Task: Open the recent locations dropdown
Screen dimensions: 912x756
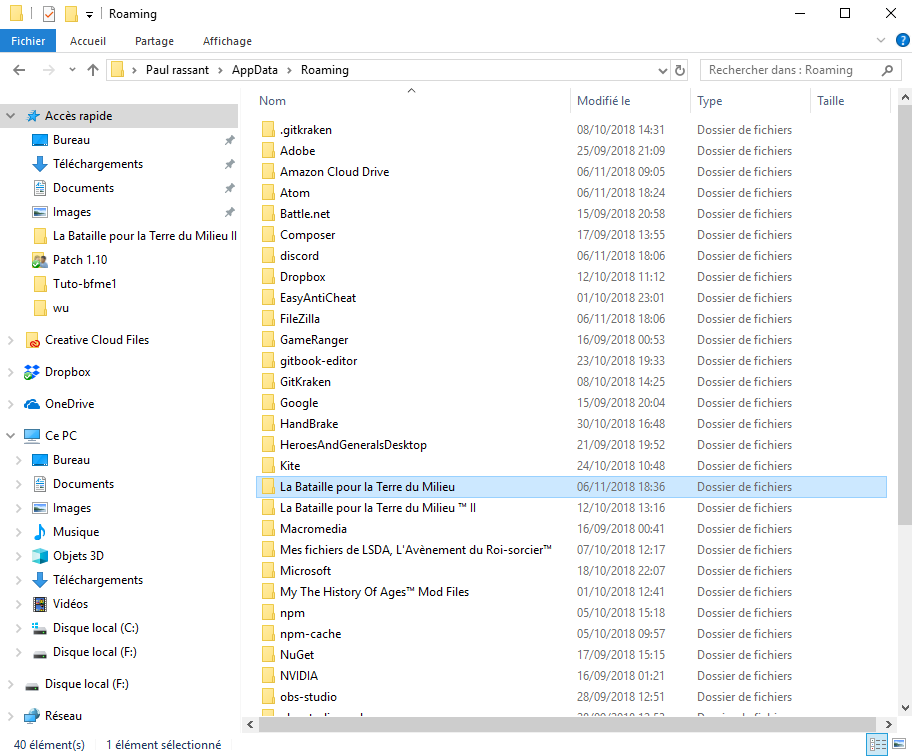Action: click(x=72, y=70)
